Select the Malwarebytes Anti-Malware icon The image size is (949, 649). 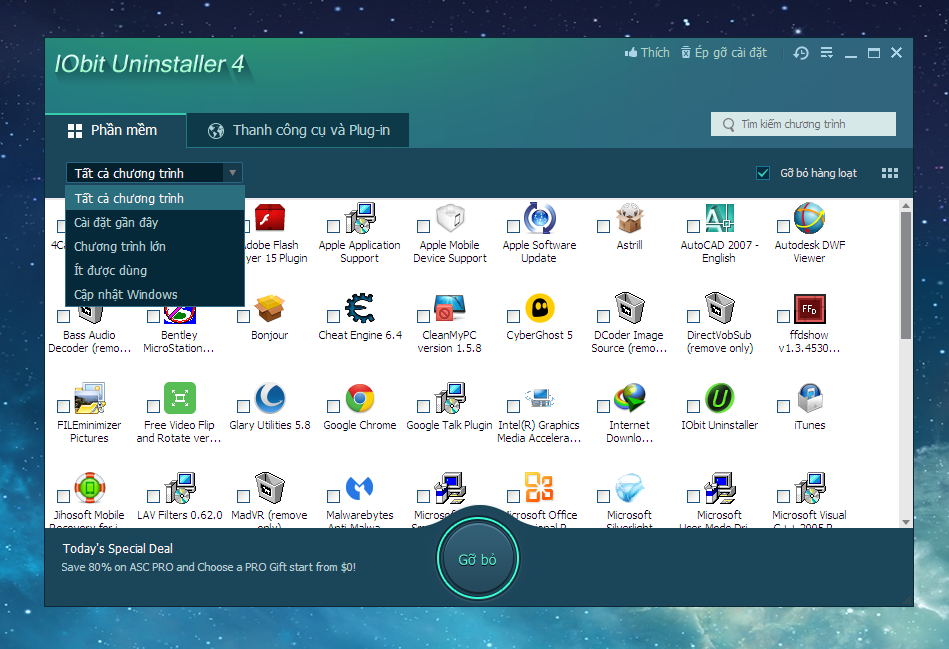coord(360,488)
